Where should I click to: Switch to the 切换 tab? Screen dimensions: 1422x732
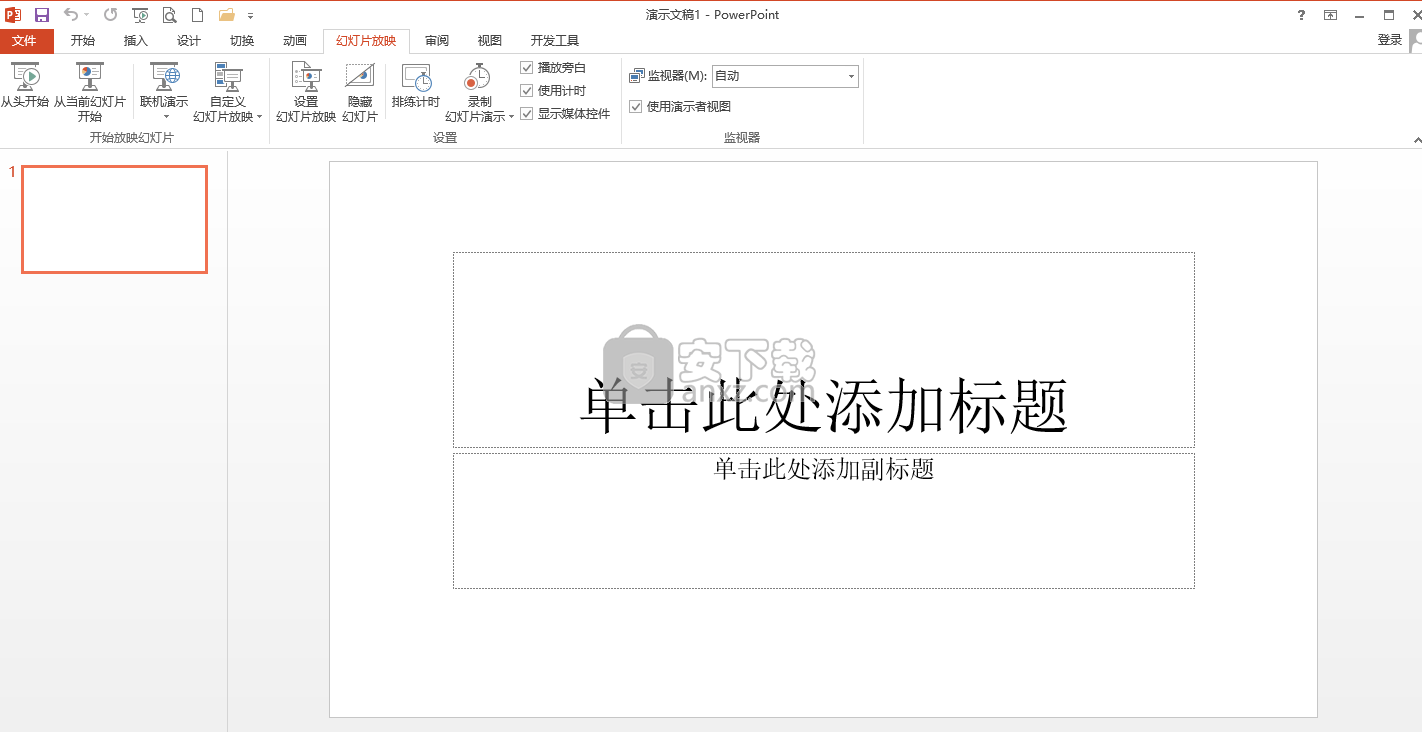pos(242,41)
